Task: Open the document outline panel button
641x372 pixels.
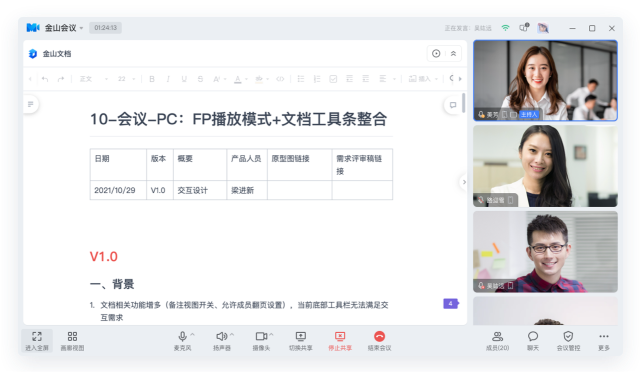Action: (x=31, y=104)
